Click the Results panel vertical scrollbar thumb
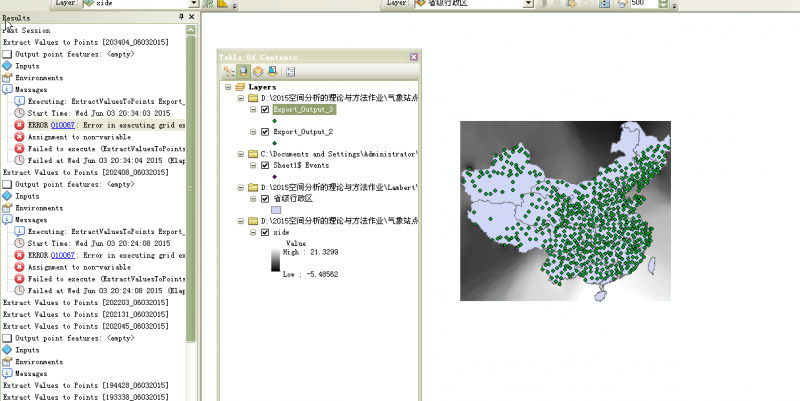 [191, 189]
